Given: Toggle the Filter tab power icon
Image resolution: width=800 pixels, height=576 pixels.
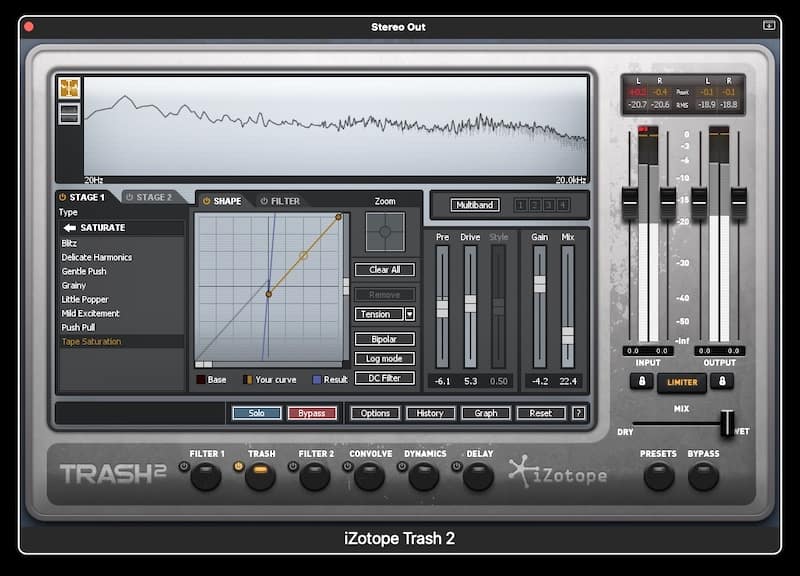Looking at the screenshot, I should pyautogui.click(x=264, y=201).
